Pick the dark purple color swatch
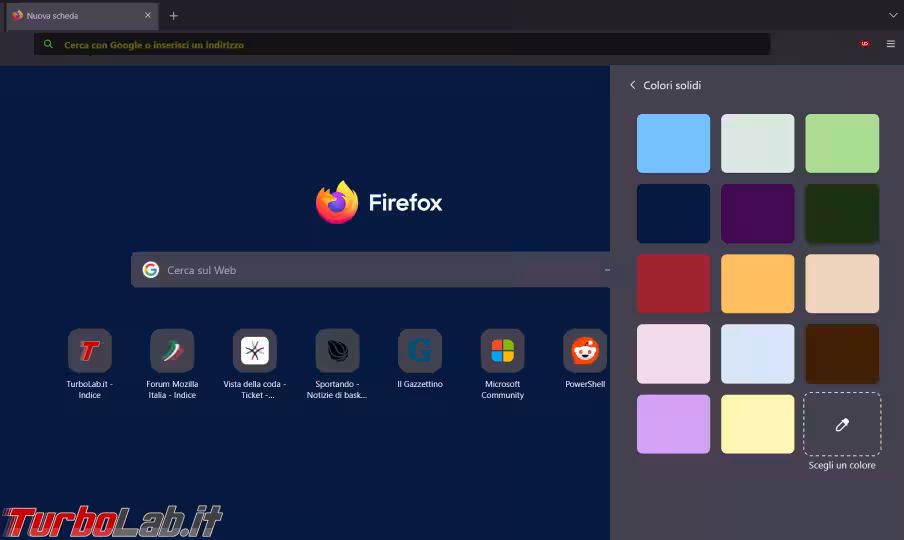The width and height of the screenshot is (904, 540). coord(758,214)
